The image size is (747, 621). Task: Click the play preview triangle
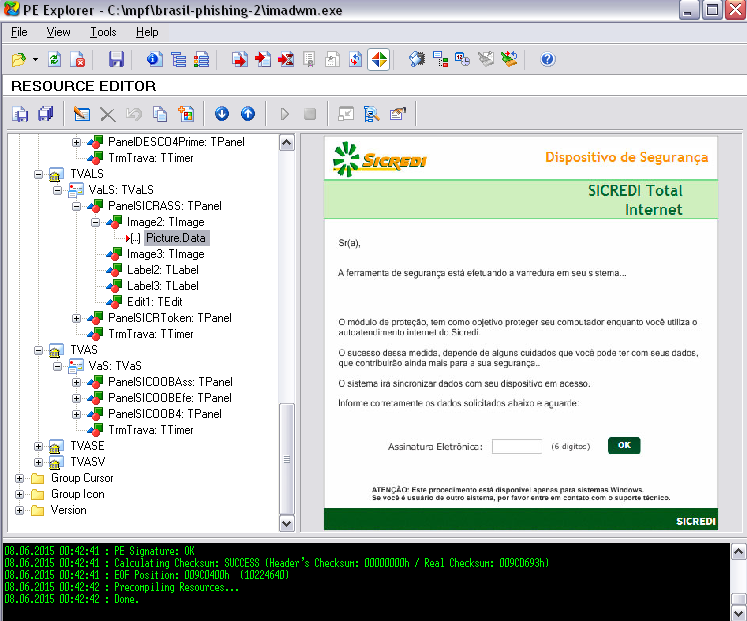pyautogui.click(x=284, y=114)
